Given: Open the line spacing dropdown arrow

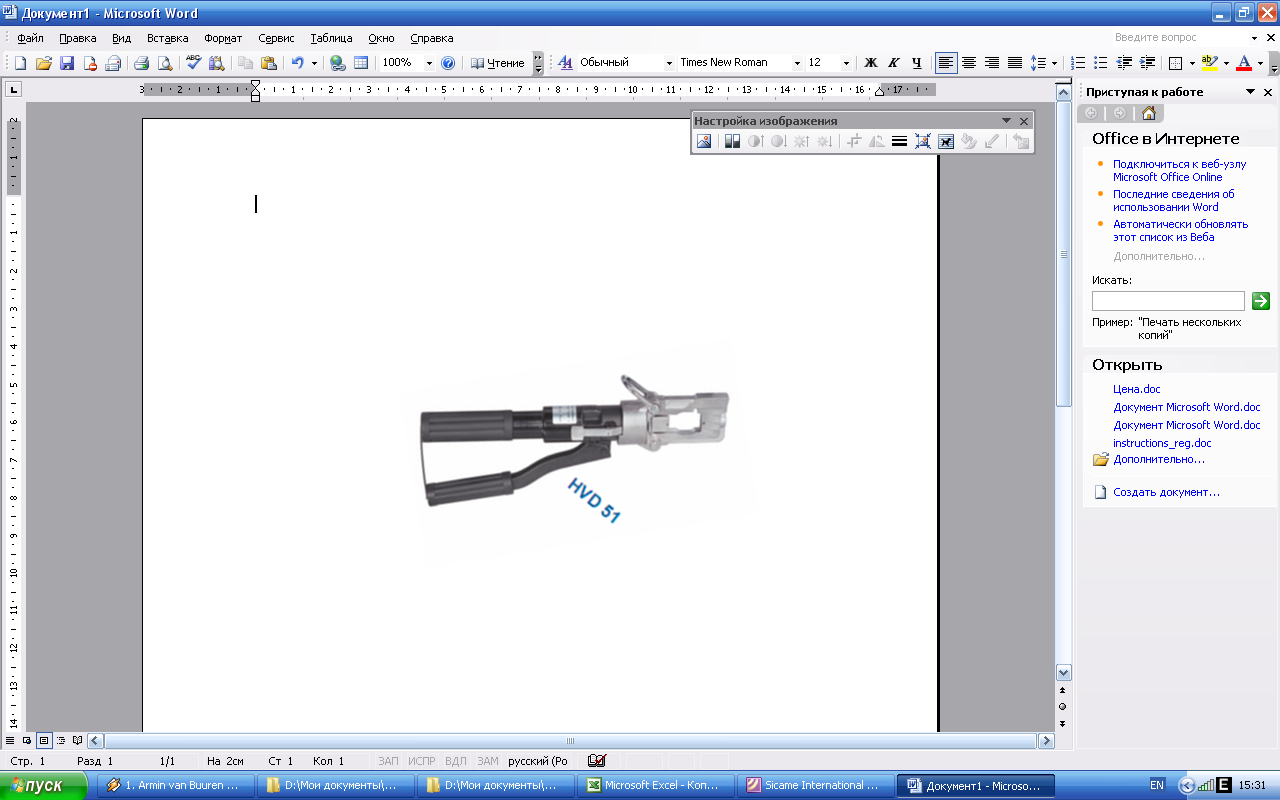Looking at the screenshot, I should tap(1054, 63).
